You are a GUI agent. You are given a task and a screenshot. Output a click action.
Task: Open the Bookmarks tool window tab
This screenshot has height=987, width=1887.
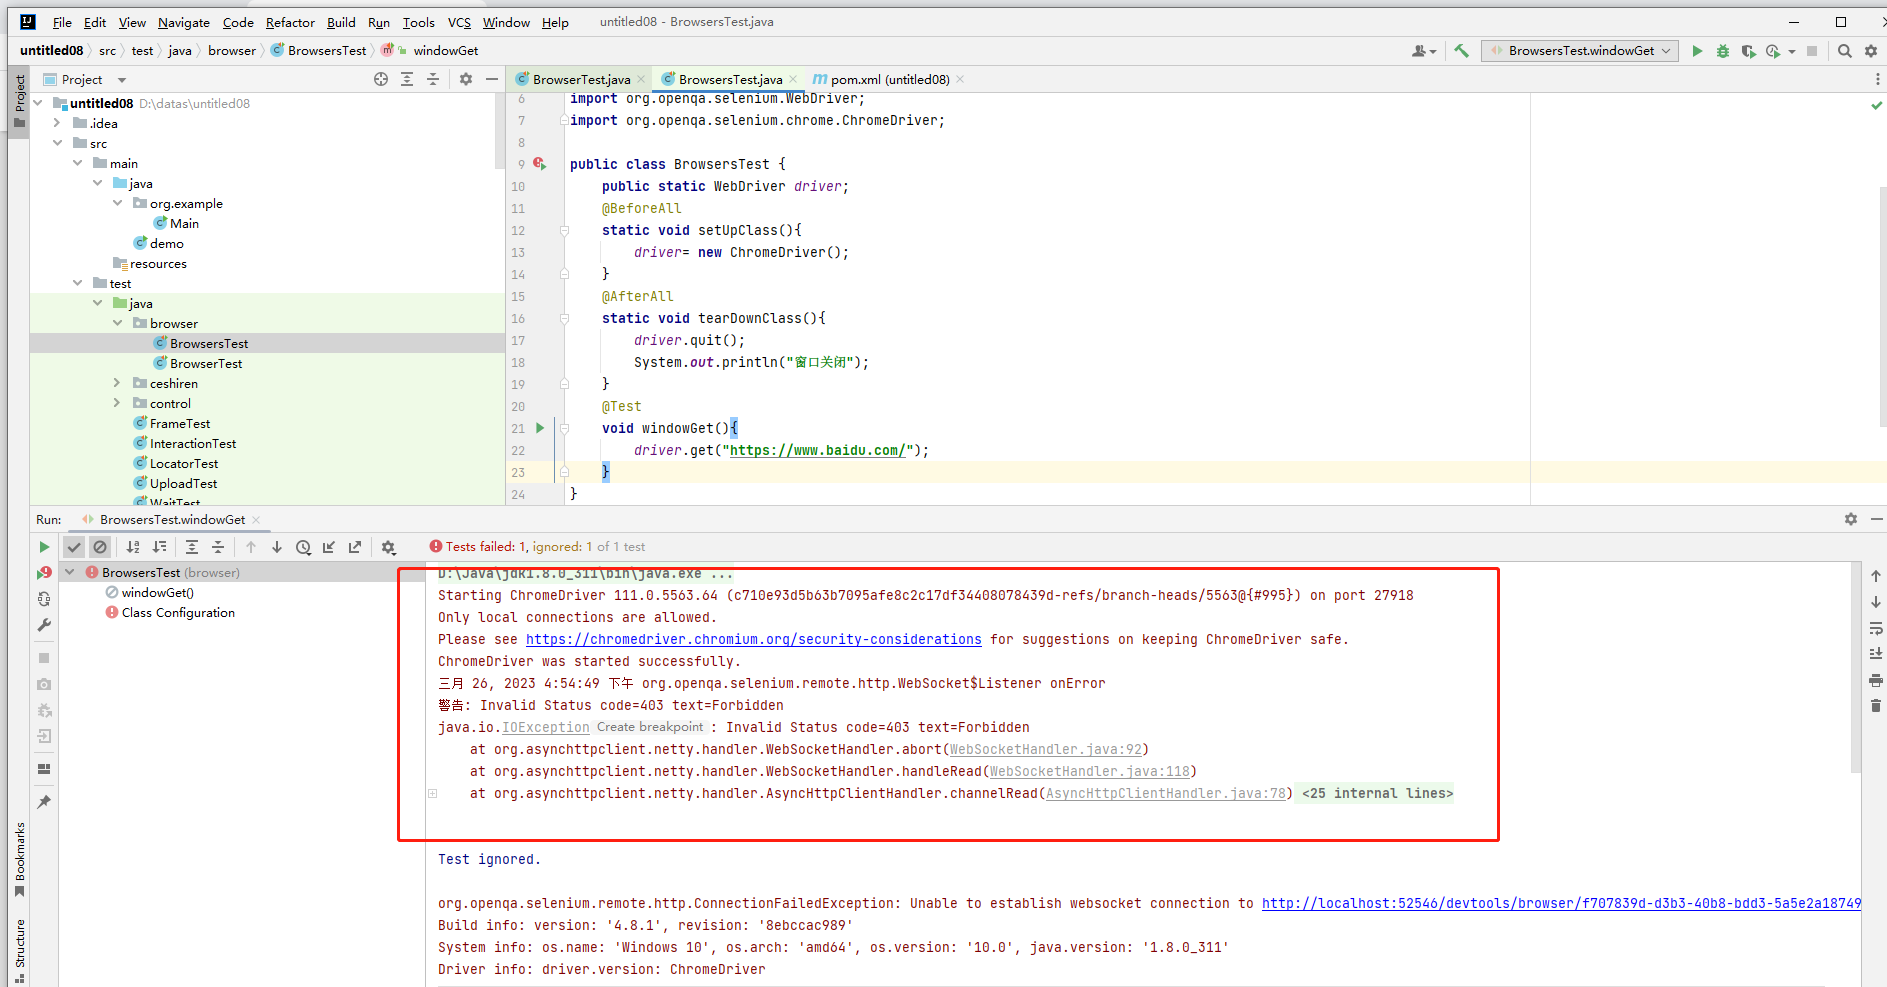pos(20,860)
